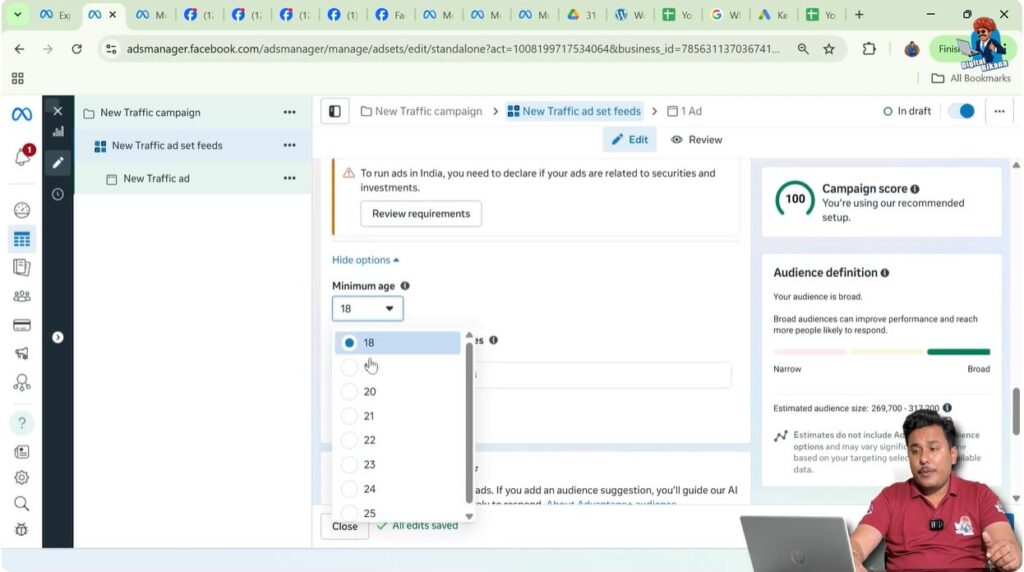The width and height of the screenshot is (1024, 572).
Task: Click the Help question mark icon
Action: (x=21, y=423)
